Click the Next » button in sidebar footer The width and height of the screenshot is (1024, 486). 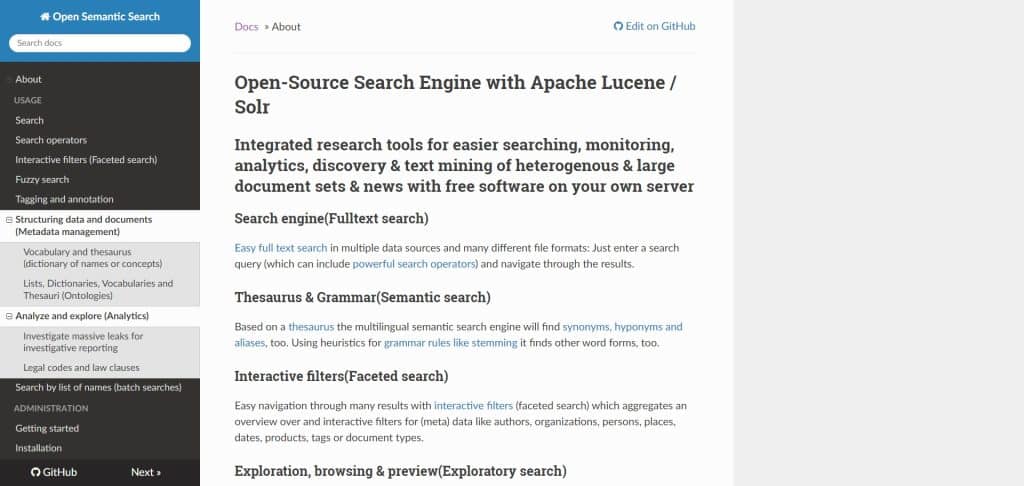pyautogui.click(x=146, y=472)
